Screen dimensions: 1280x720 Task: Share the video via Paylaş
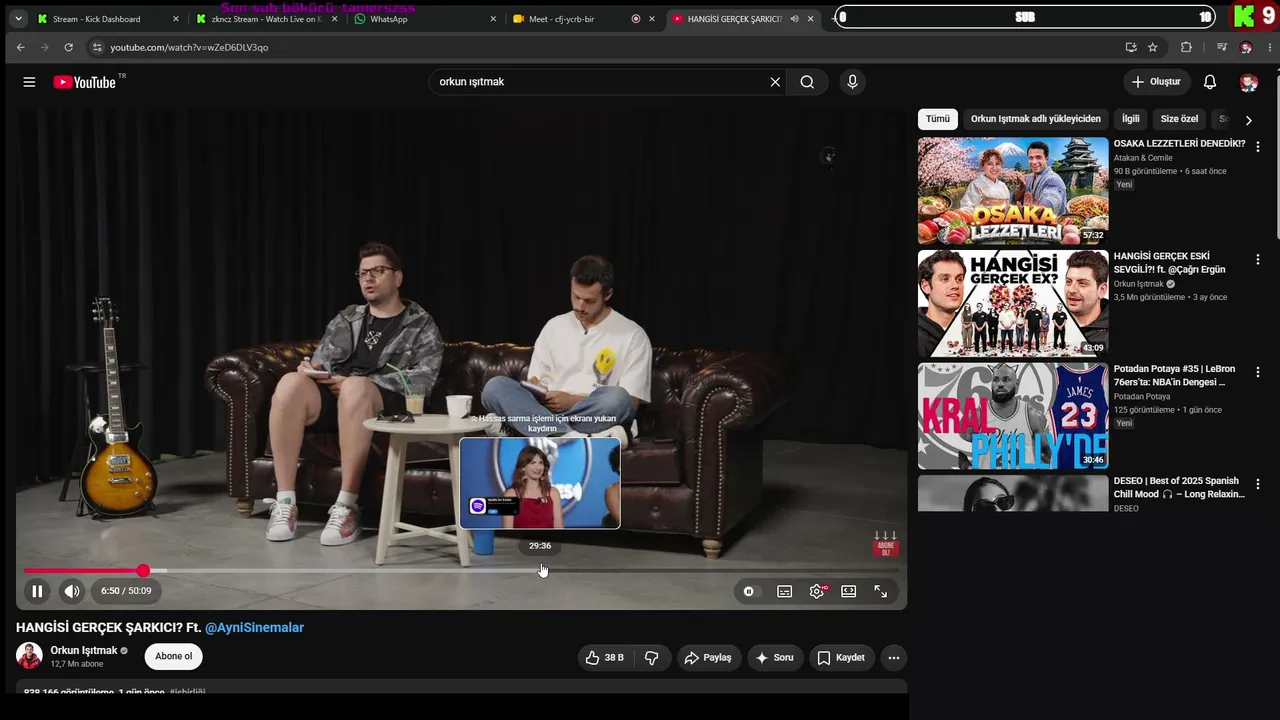709,658
